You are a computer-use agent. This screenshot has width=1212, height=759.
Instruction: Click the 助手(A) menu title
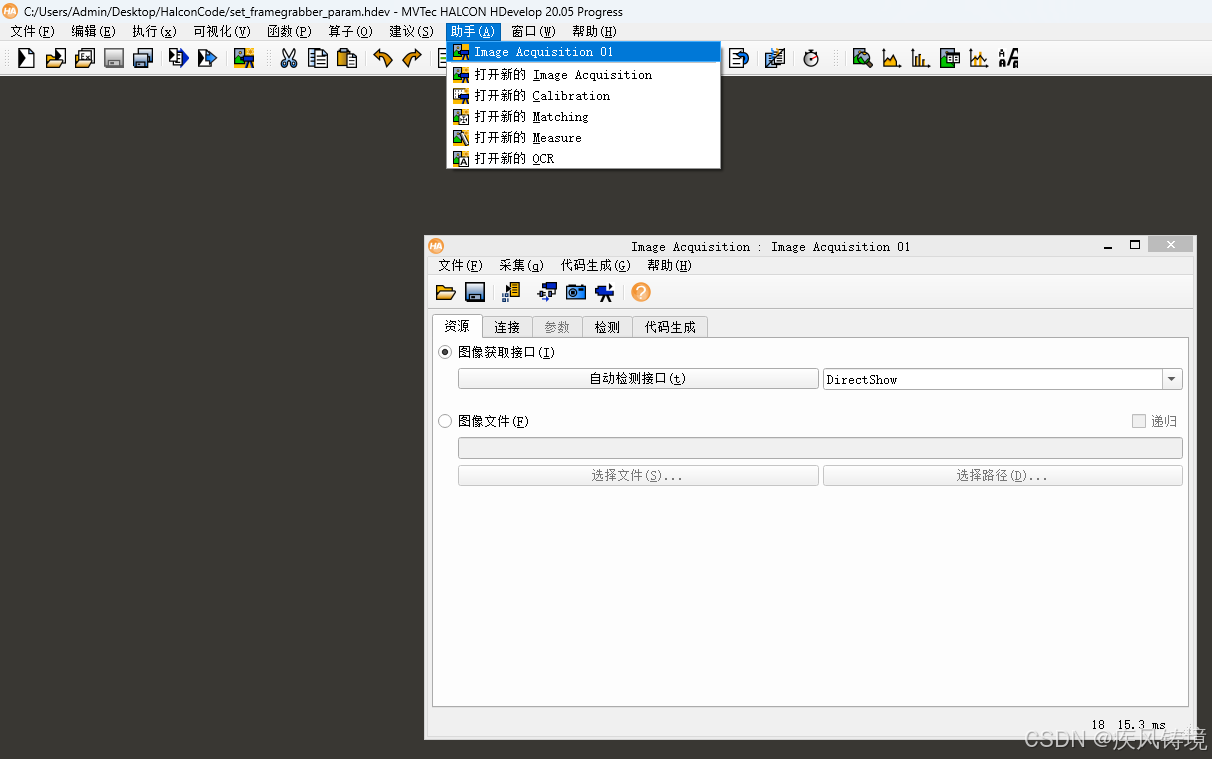point(473,32)
